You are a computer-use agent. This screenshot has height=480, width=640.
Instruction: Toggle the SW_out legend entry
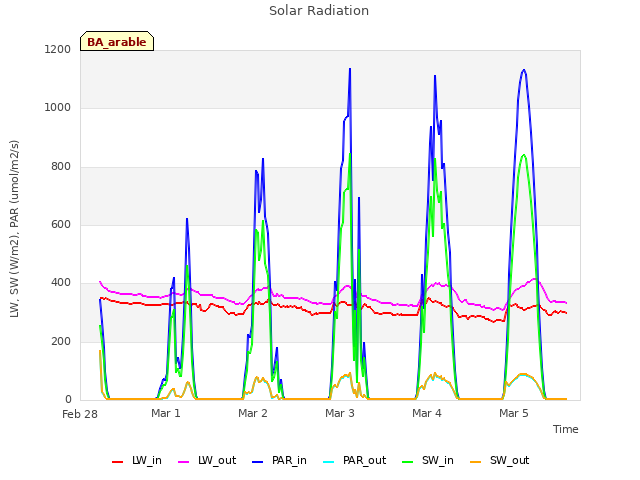pos(499,460)
